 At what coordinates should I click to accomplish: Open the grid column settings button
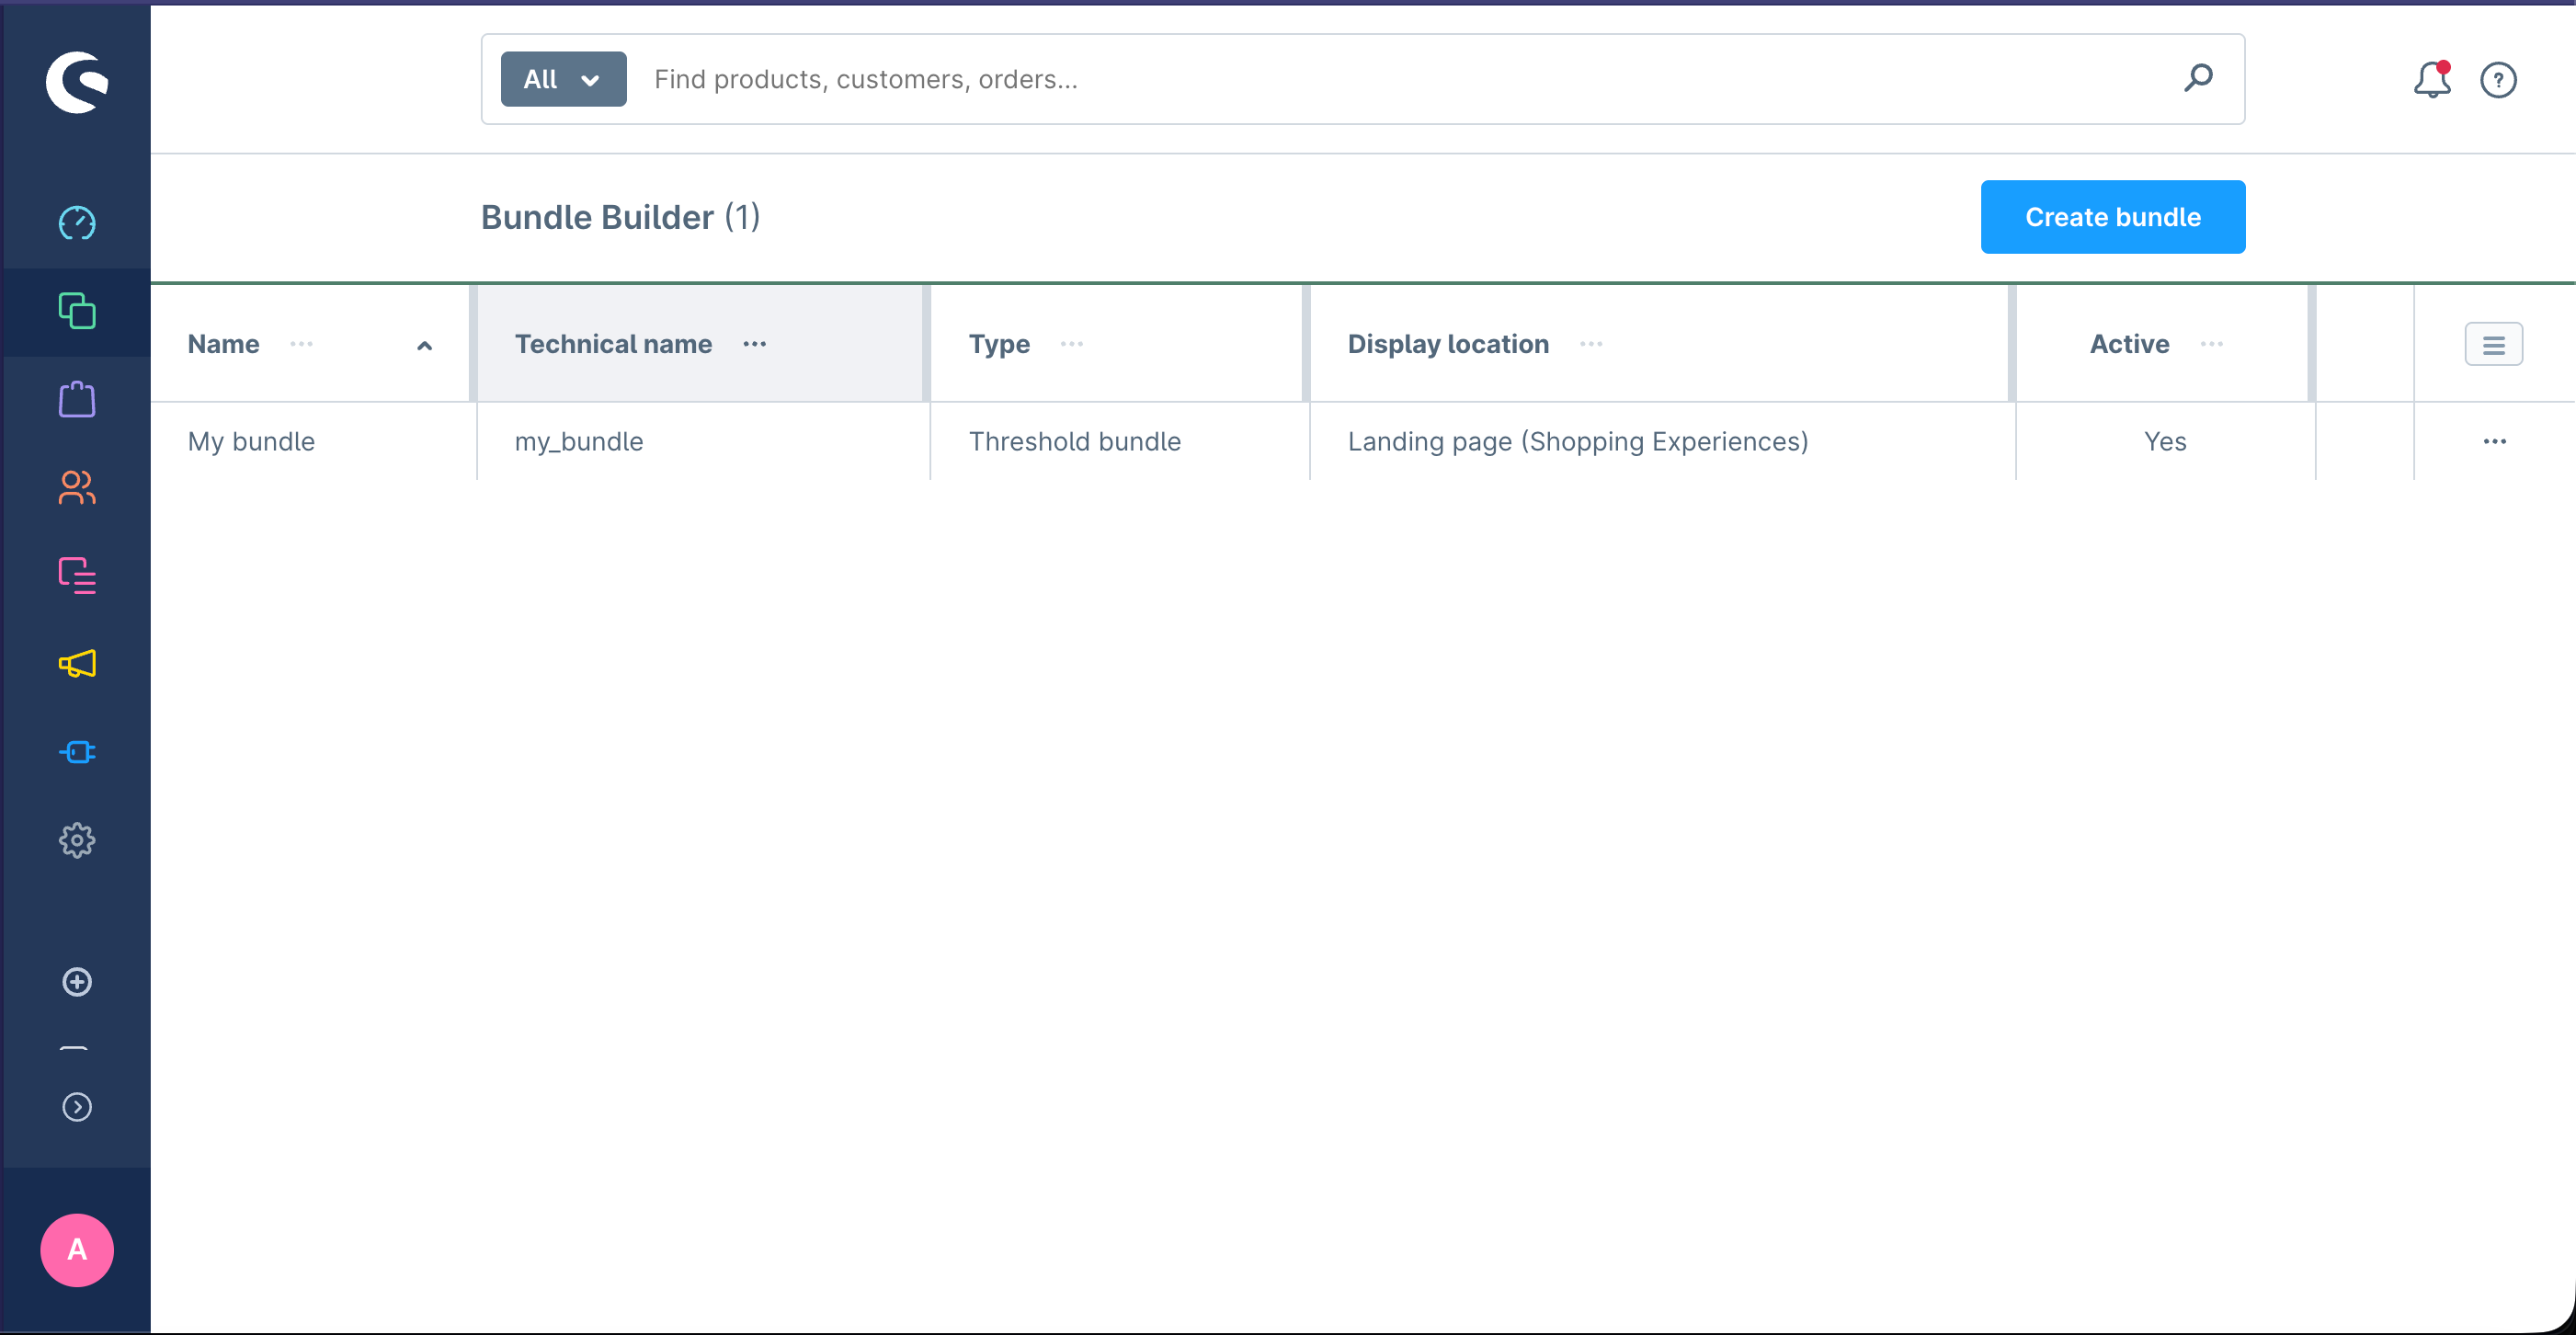coord(2493,344)
